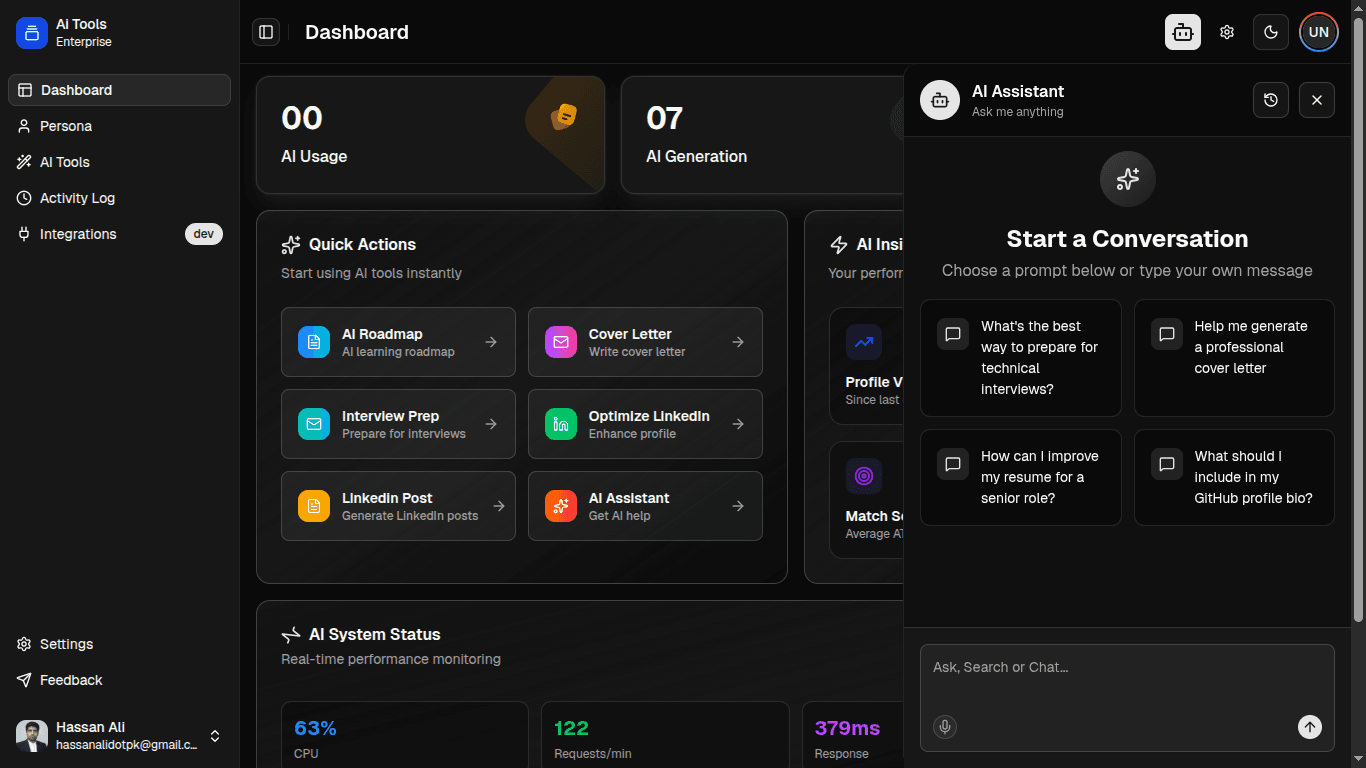This screenshot has width=1366, height=768.
Task: Toggle the sidebar panel button
Action: (266, 32)
